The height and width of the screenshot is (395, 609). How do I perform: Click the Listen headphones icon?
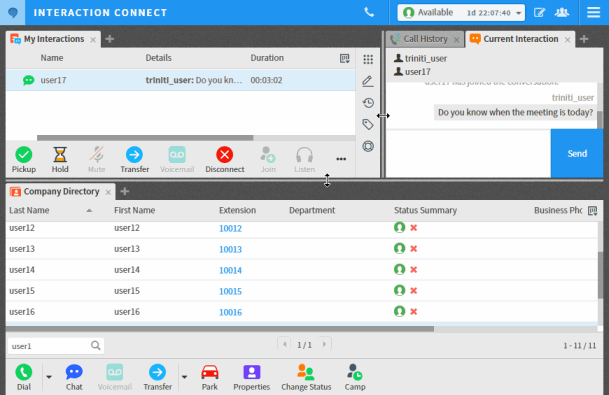304,159
